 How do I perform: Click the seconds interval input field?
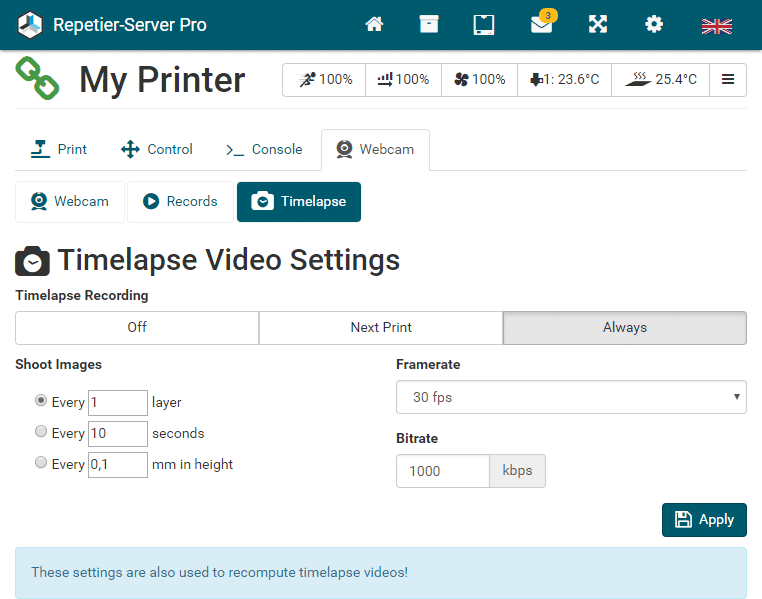click(x=118, y=434)
